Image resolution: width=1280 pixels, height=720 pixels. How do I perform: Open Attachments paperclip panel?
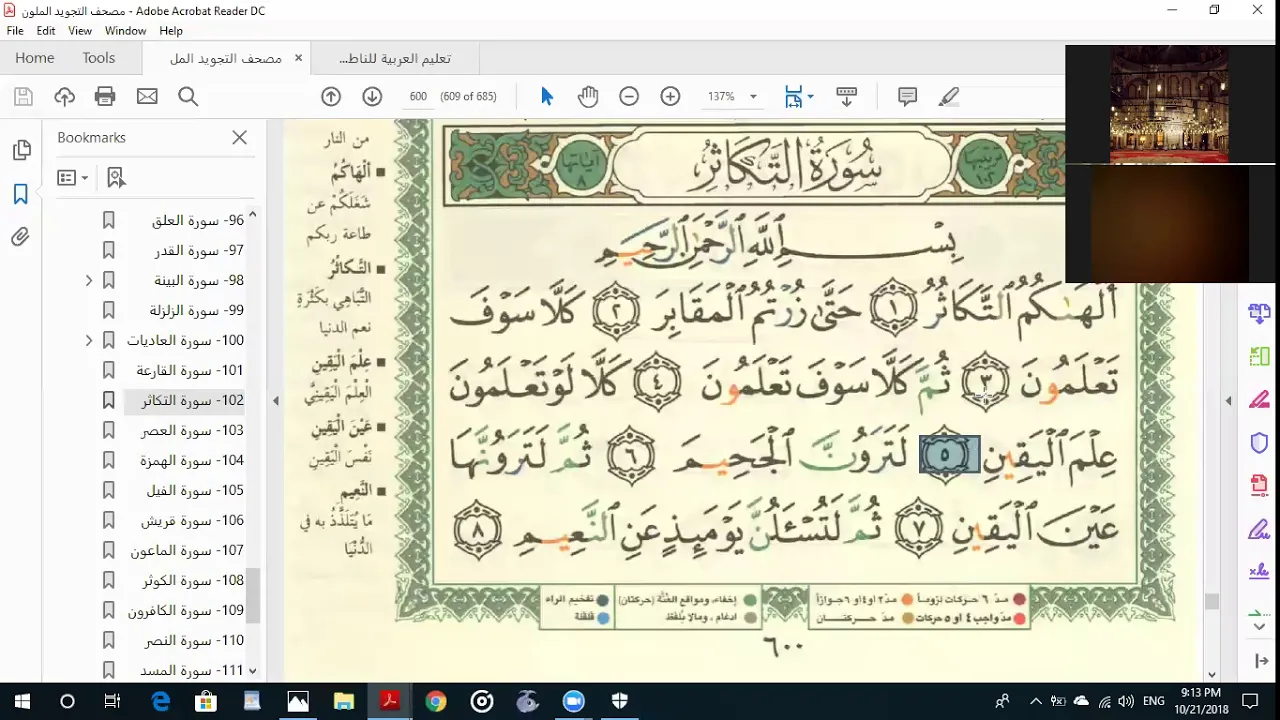(x=21, y=237)
